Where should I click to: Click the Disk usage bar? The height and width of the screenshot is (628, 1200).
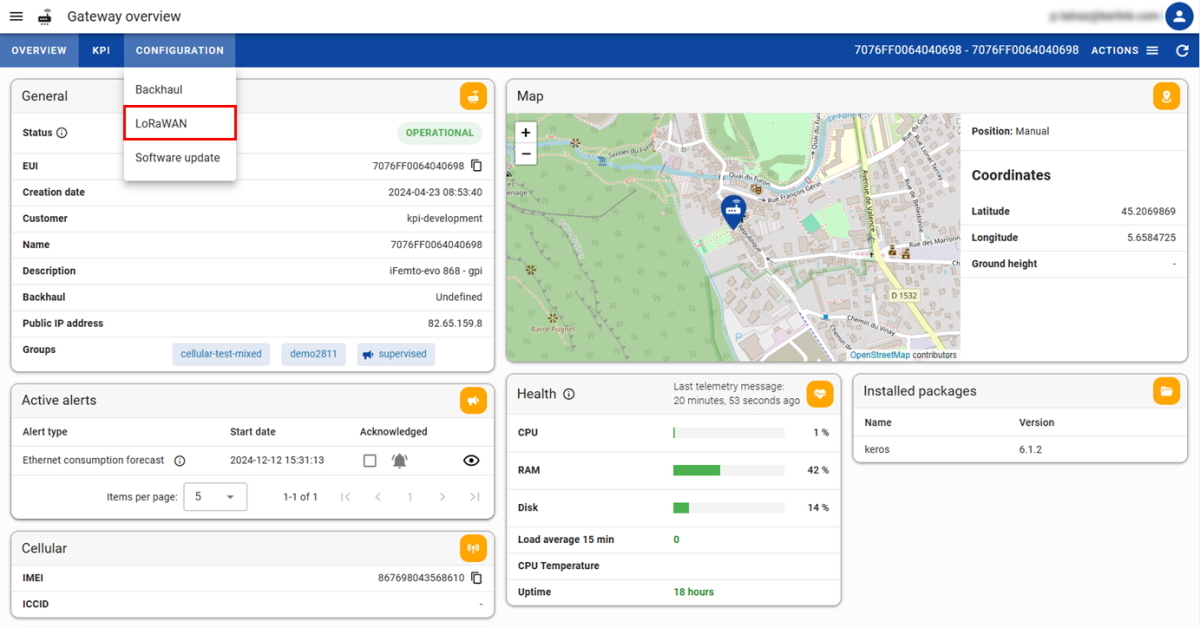click(x=728, y=508)
